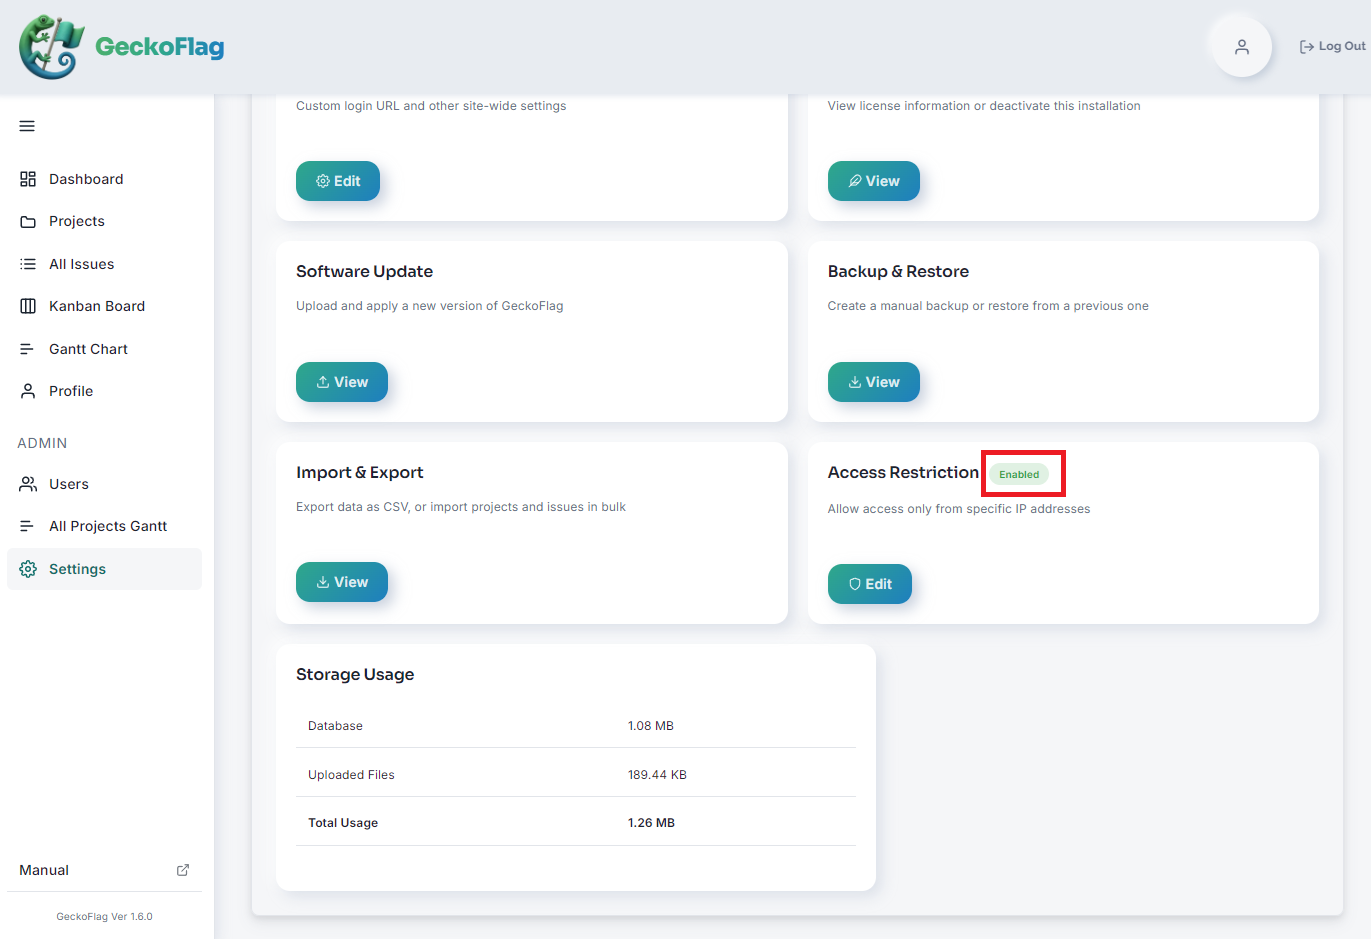
Task: Click the Backup & Restore heading
Action: pyautogui.click(x=898, y=272)
